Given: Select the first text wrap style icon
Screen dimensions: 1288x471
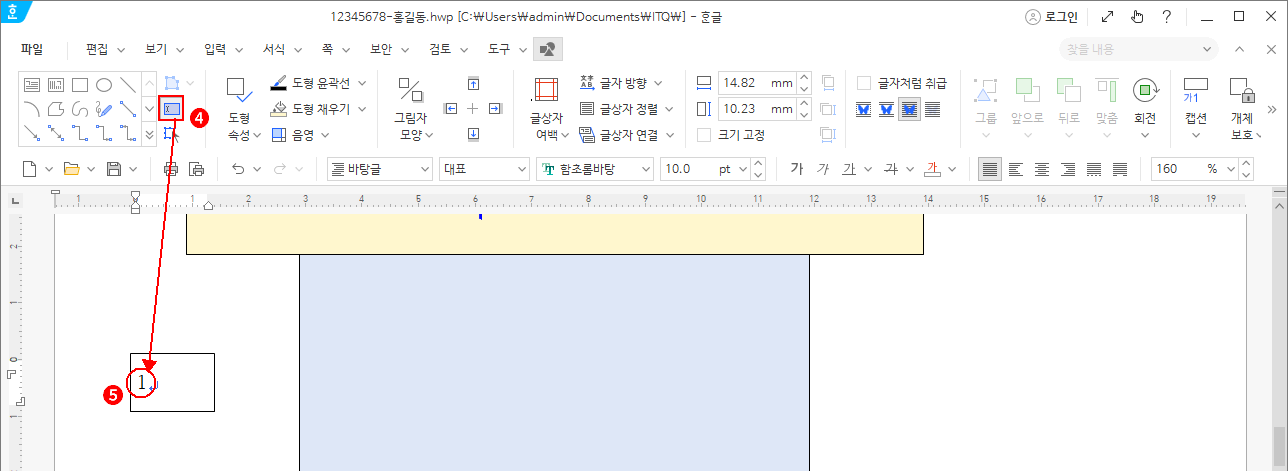Looking at the screenshot, I should point(865,108).
